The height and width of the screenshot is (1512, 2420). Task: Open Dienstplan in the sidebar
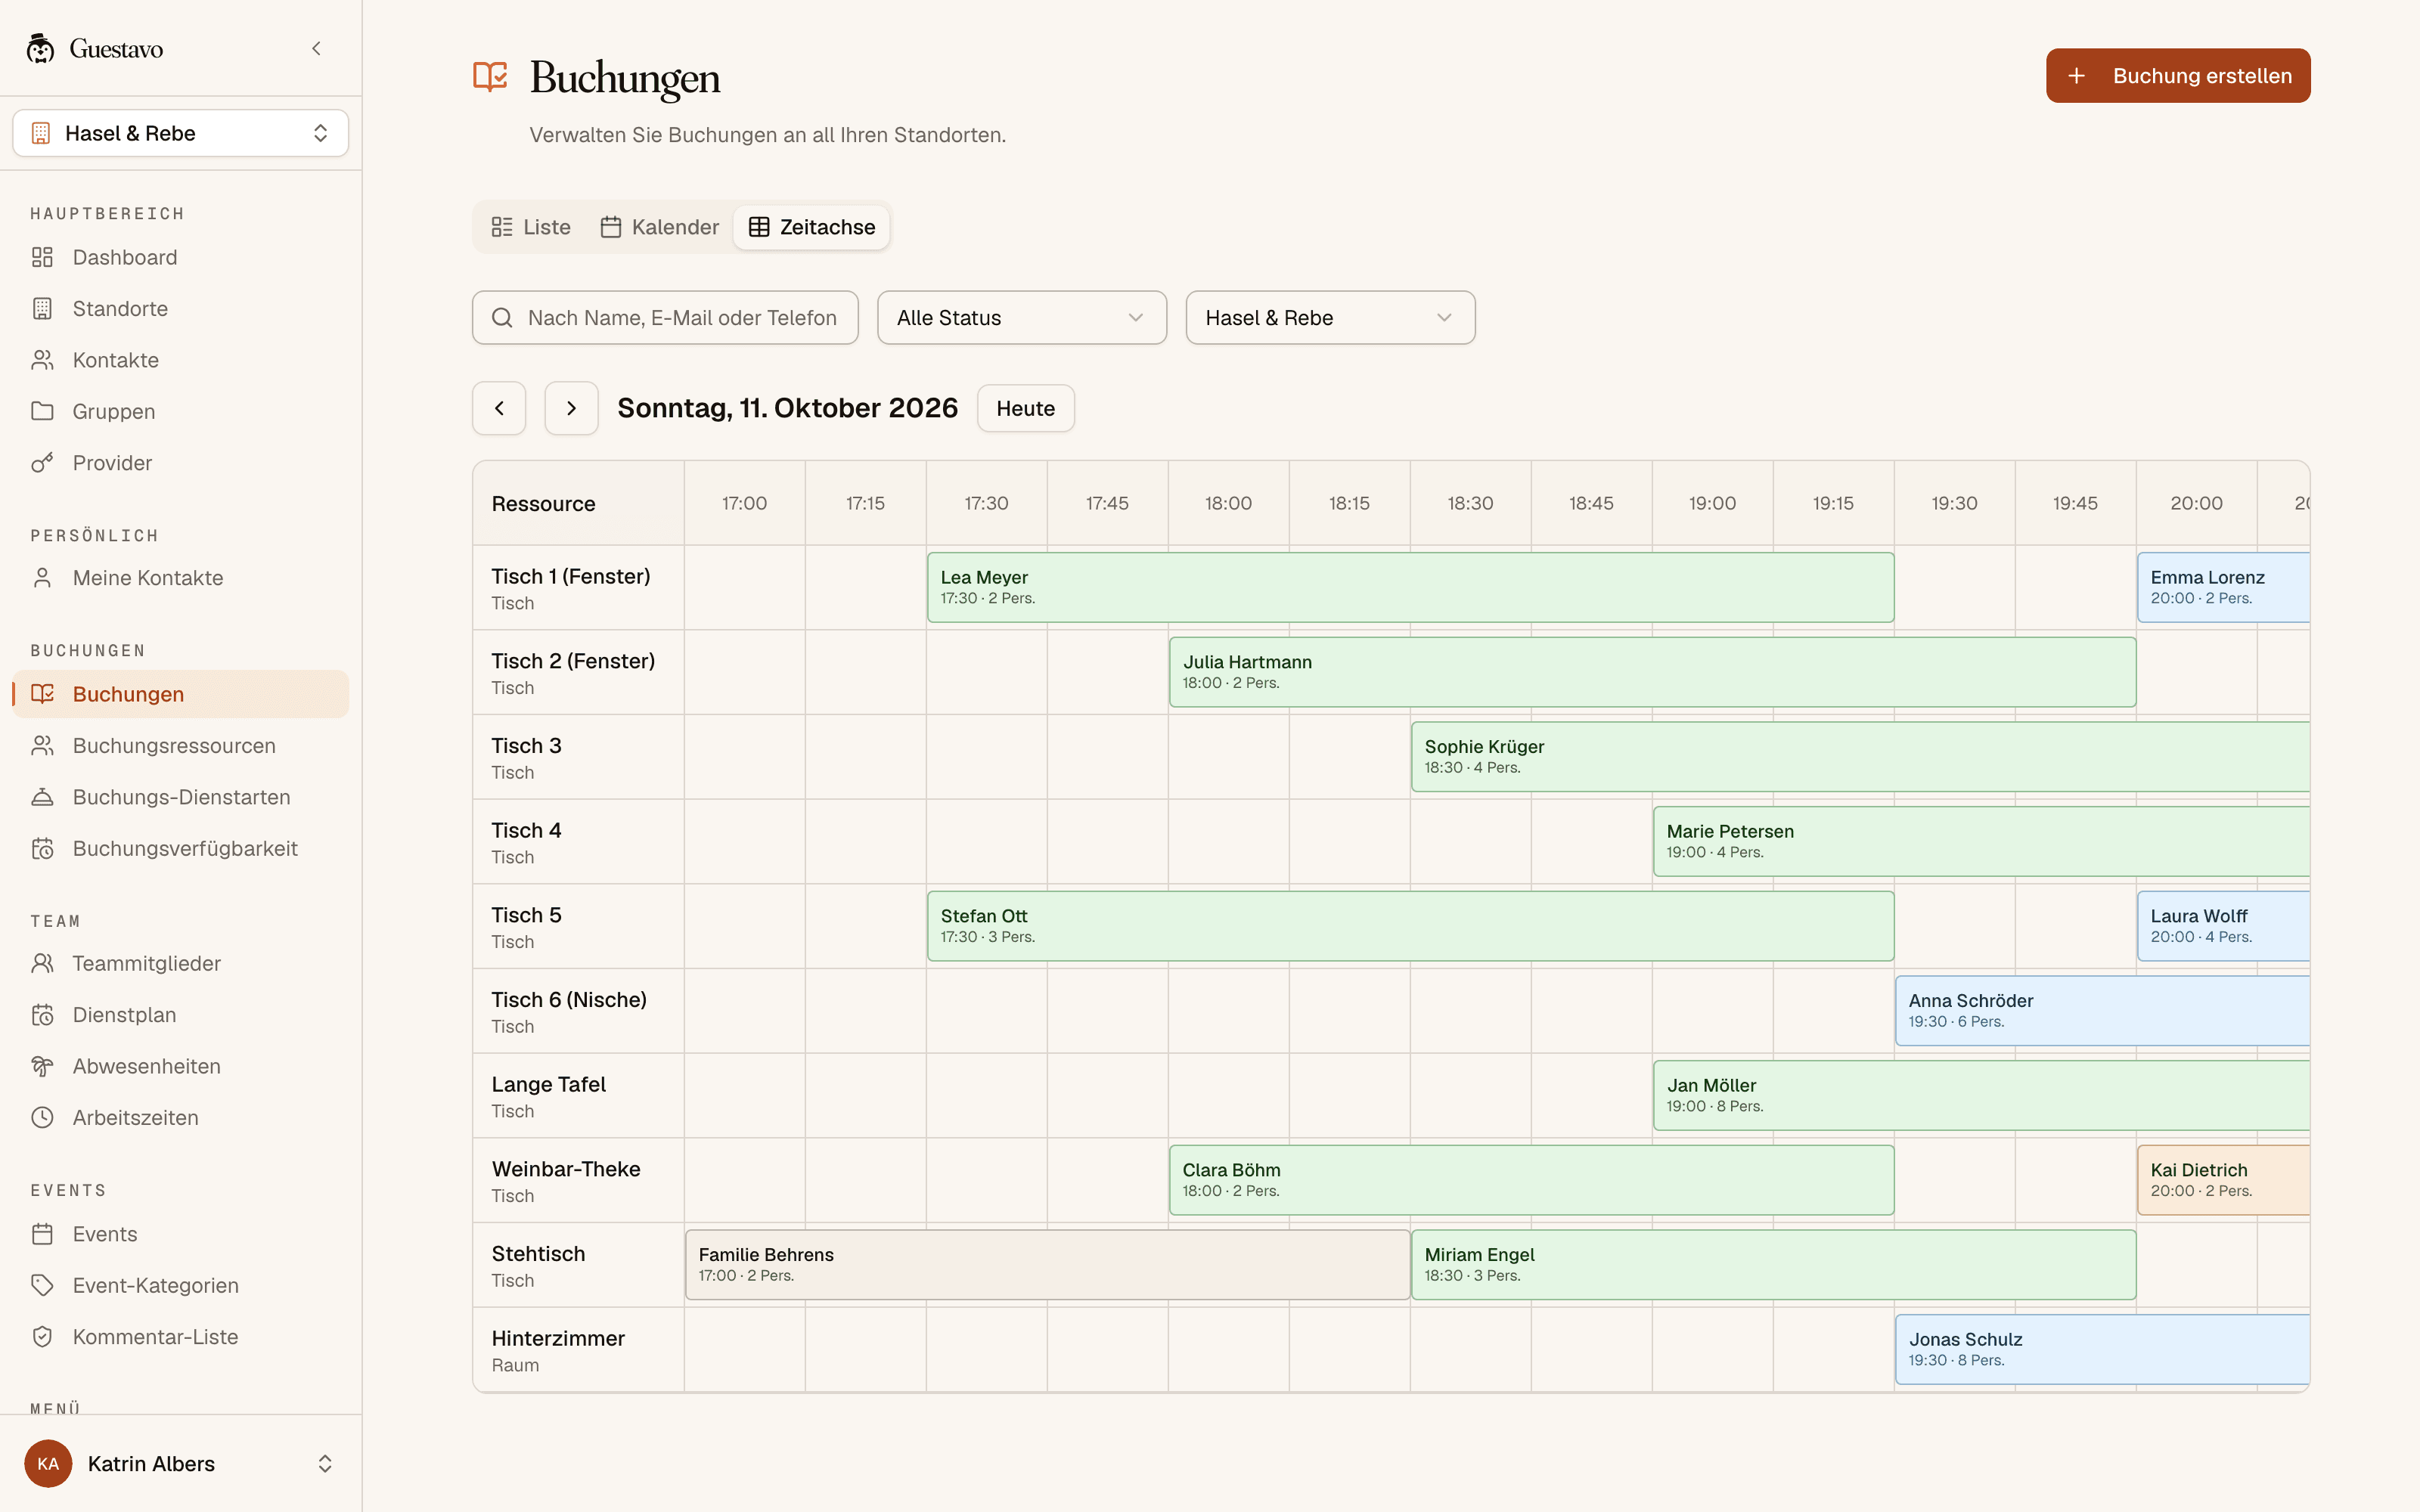pos(181,1015)
